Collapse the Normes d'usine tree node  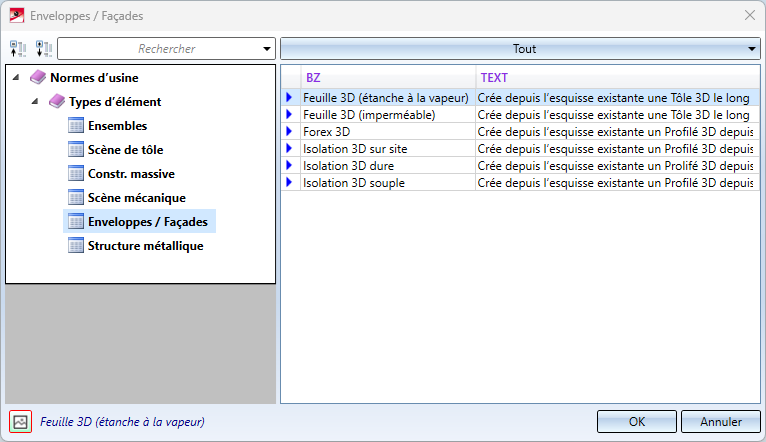[x=17, y=78]
